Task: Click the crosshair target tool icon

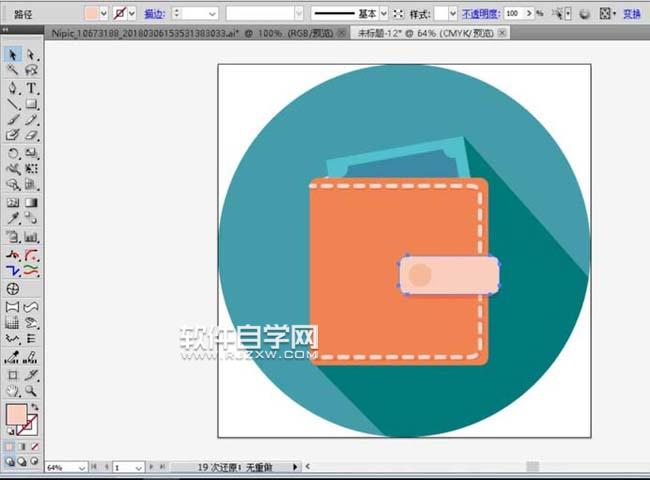Action: click(x=13, y=289)
